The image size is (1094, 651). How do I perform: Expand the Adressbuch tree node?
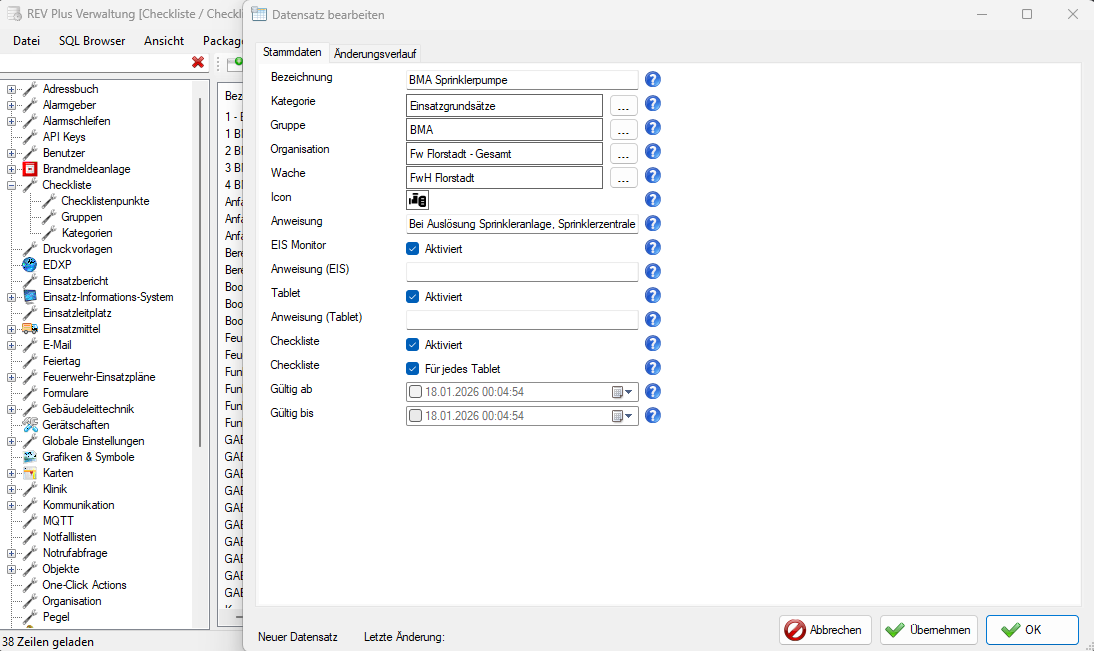point(10,89)
